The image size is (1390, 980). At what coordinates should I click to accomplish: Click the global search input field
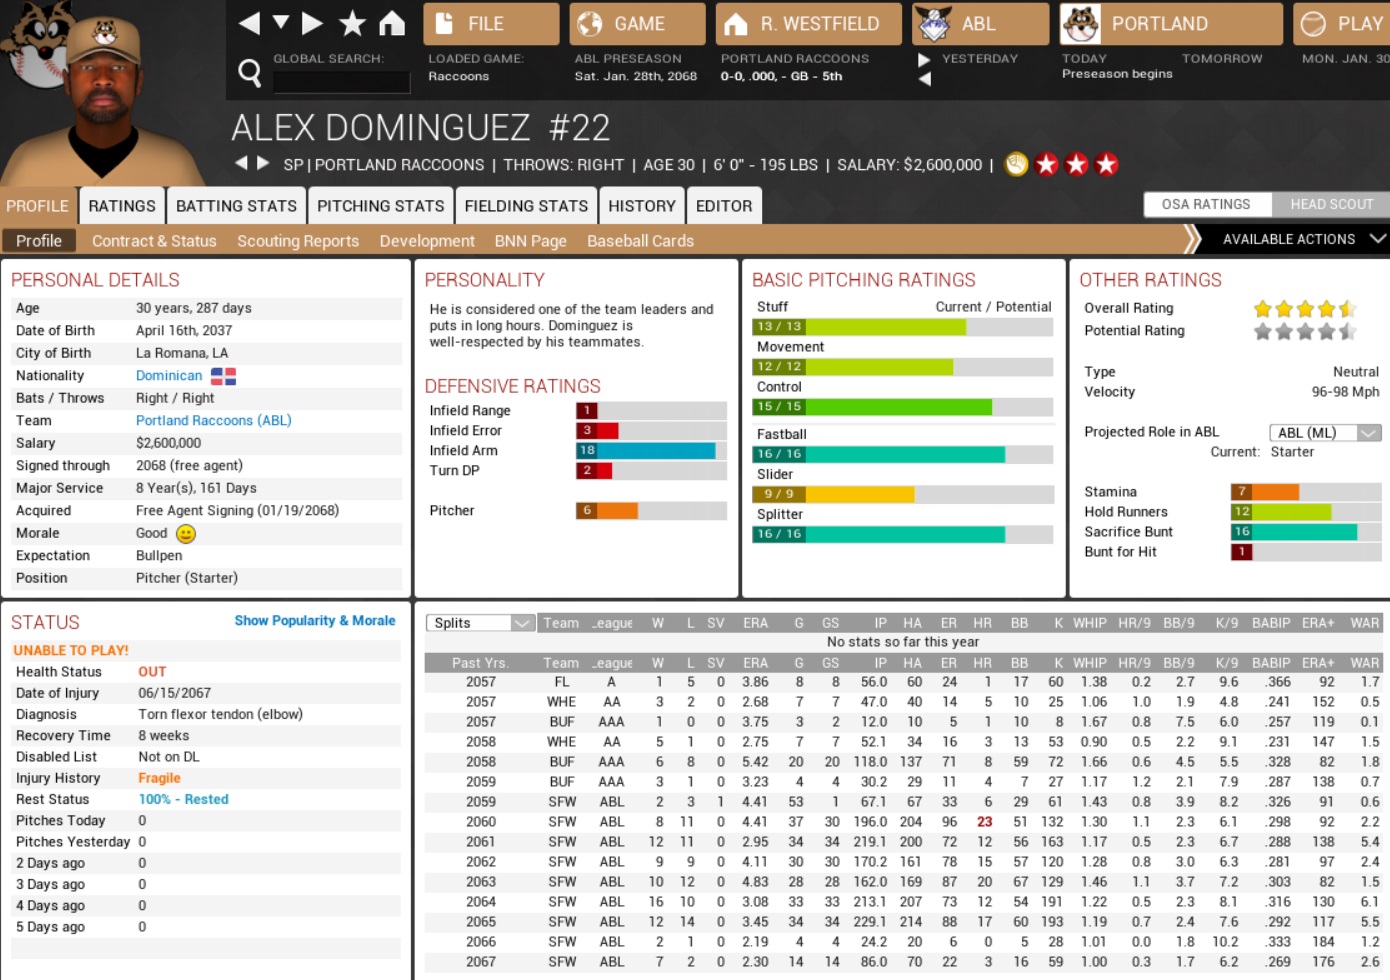[341, 82]
